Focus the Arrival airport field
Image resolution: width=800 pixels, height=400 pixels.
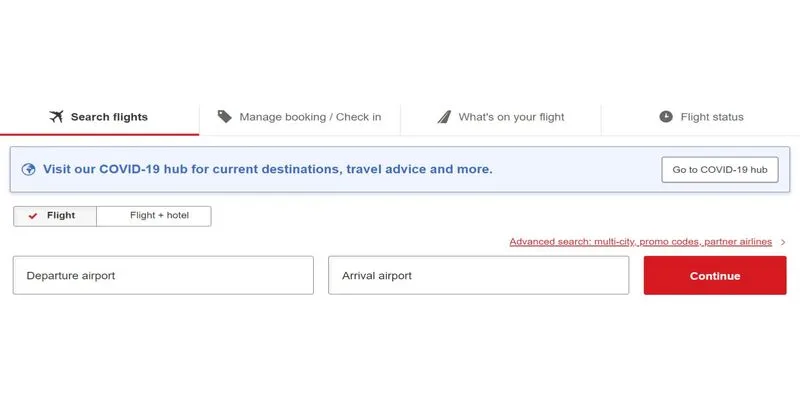click(x=479, y=276)
